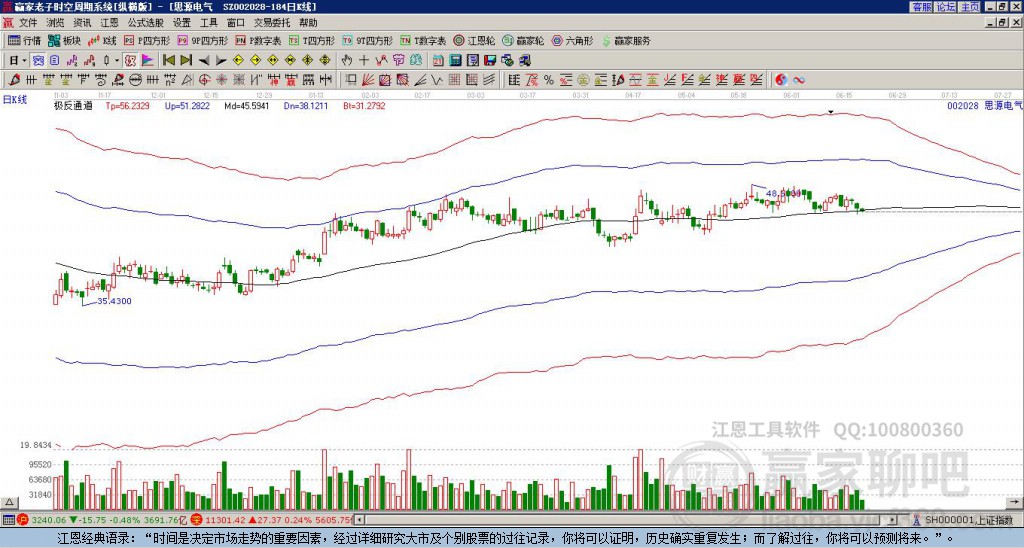Switch to K线 view
Screen dimensions: 1024x548
tap(102, 40)
